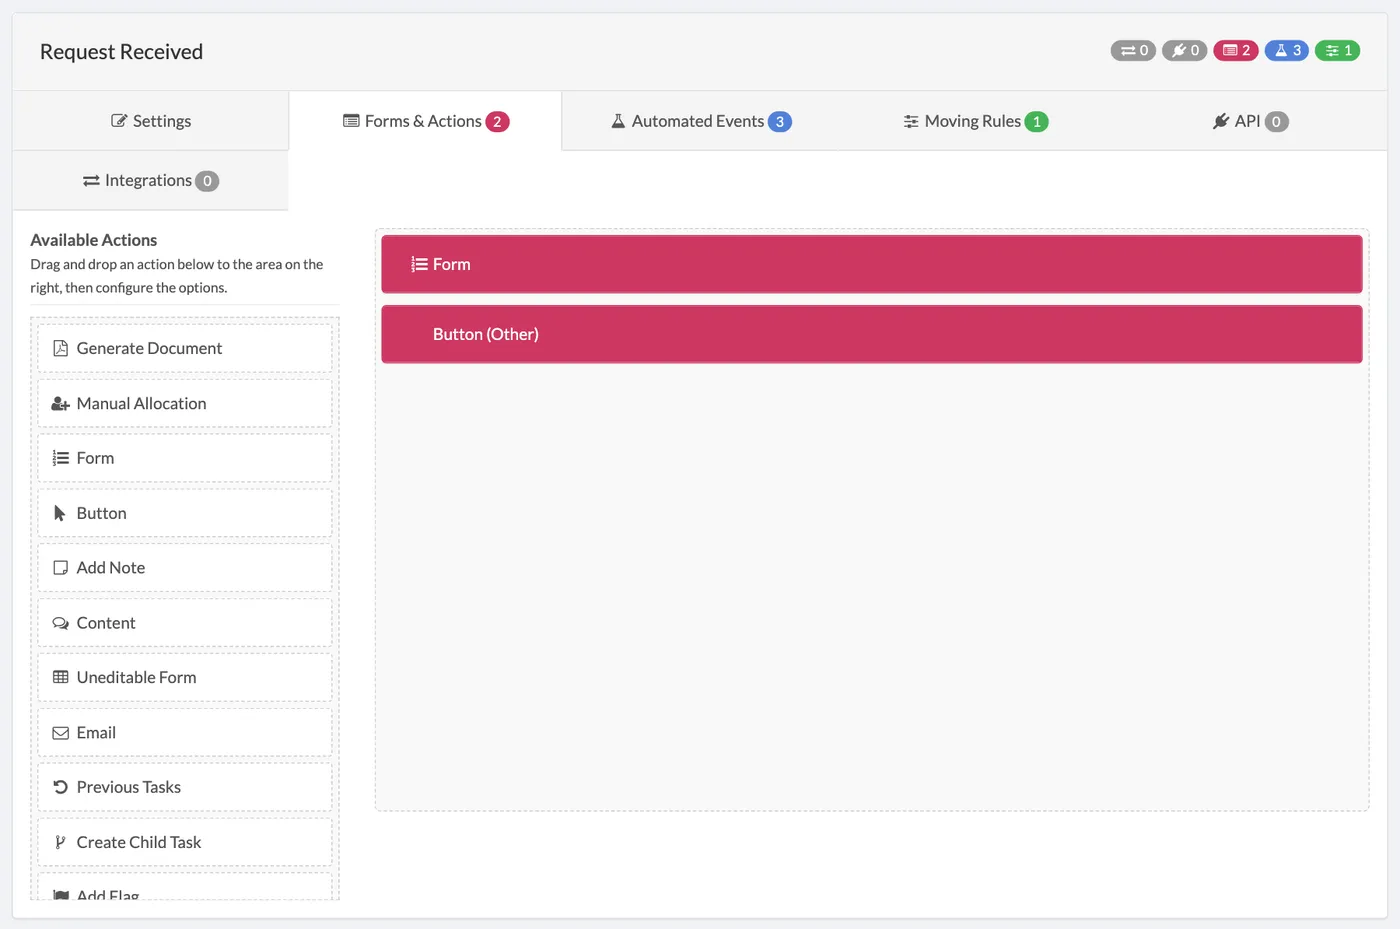Viewport: 1400px width, 929px height.
Task: Click the branch icon beside Create Child Task
Action: [x=60, y=842]
